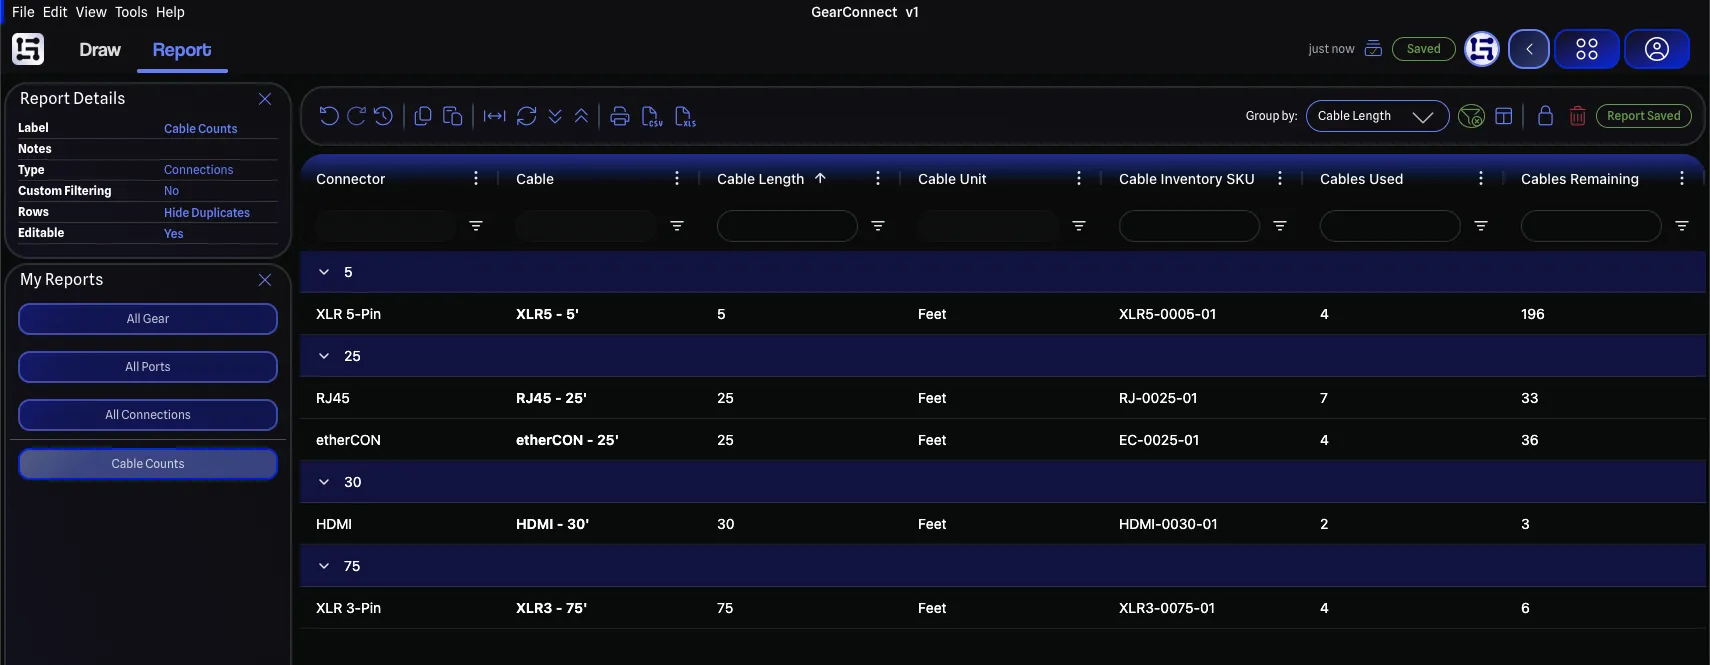Open the Help menu
The height and width of the screenshot is (665, 1710).
[170, 12]
